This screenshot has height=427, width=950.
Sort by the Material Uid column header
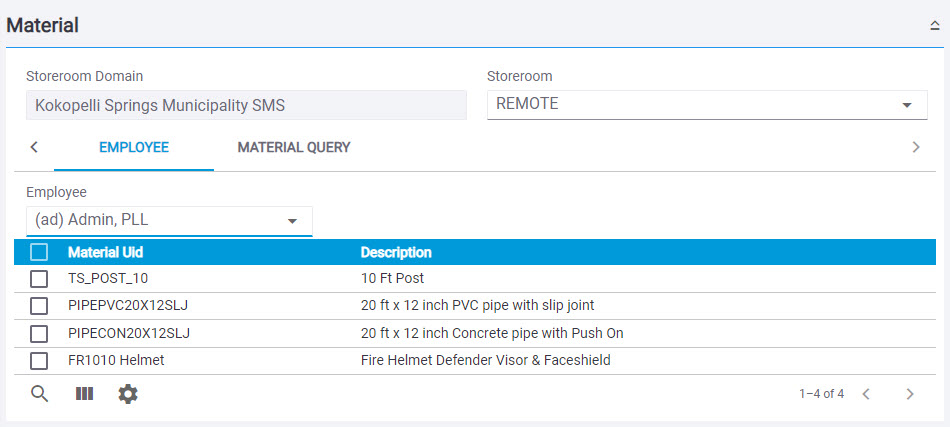[x=105, y=252]
